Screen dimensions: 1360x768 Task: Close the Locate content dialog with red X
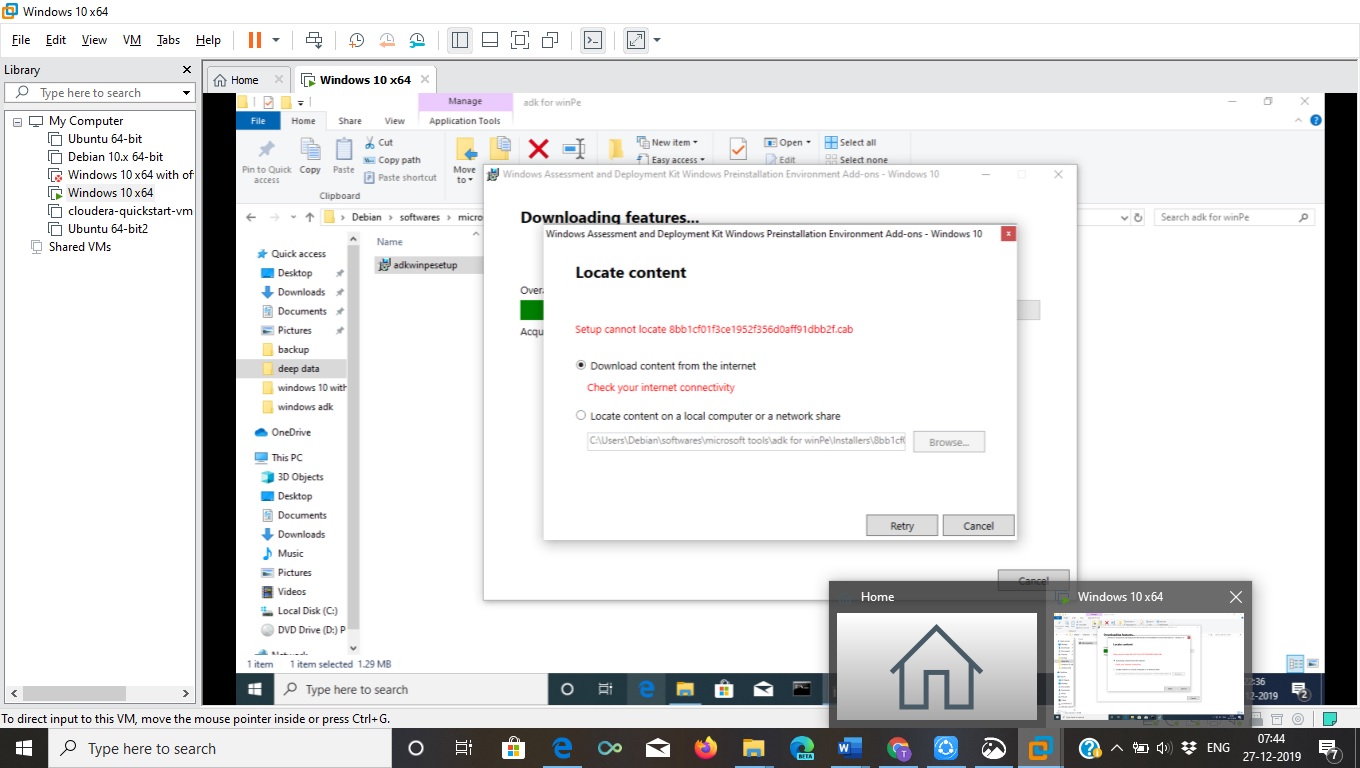[x=1008, y=234]
